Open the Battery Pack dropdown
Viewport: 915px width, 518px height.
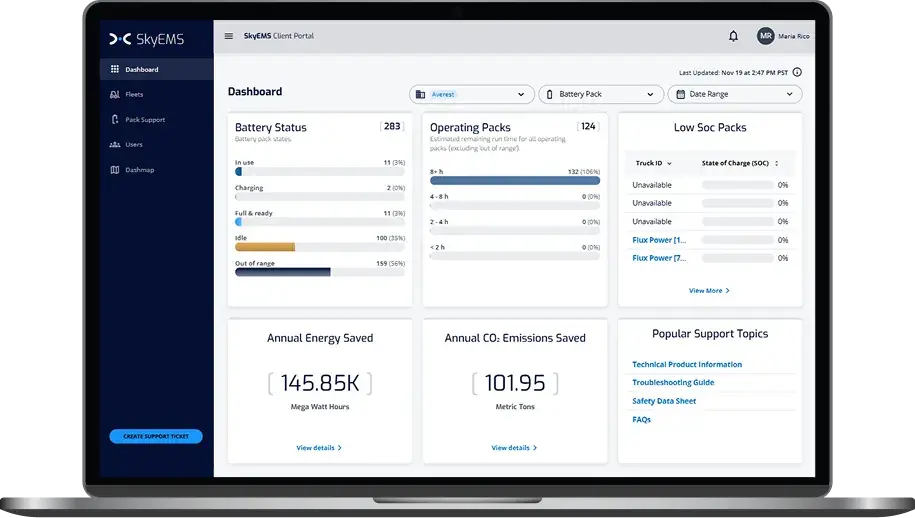click(x=601, y=94)
